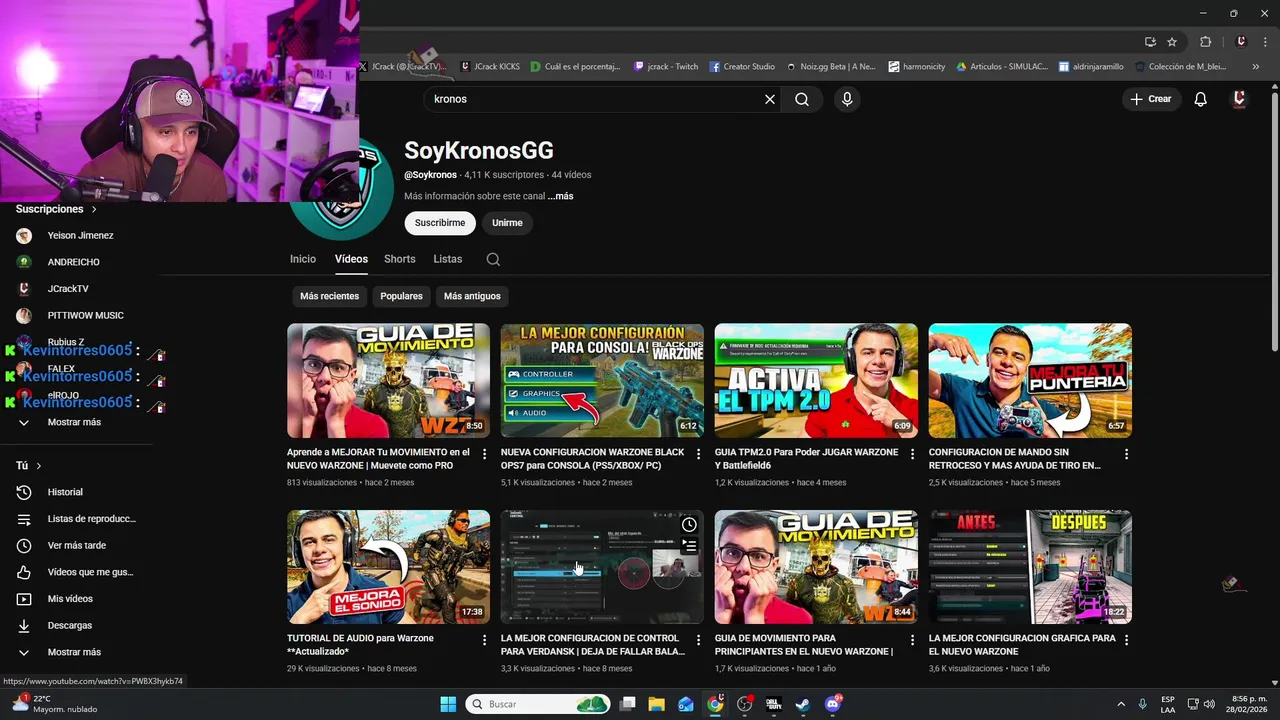Click the magnifier search button
This screenshot has width=1280, height=720.
802,99
